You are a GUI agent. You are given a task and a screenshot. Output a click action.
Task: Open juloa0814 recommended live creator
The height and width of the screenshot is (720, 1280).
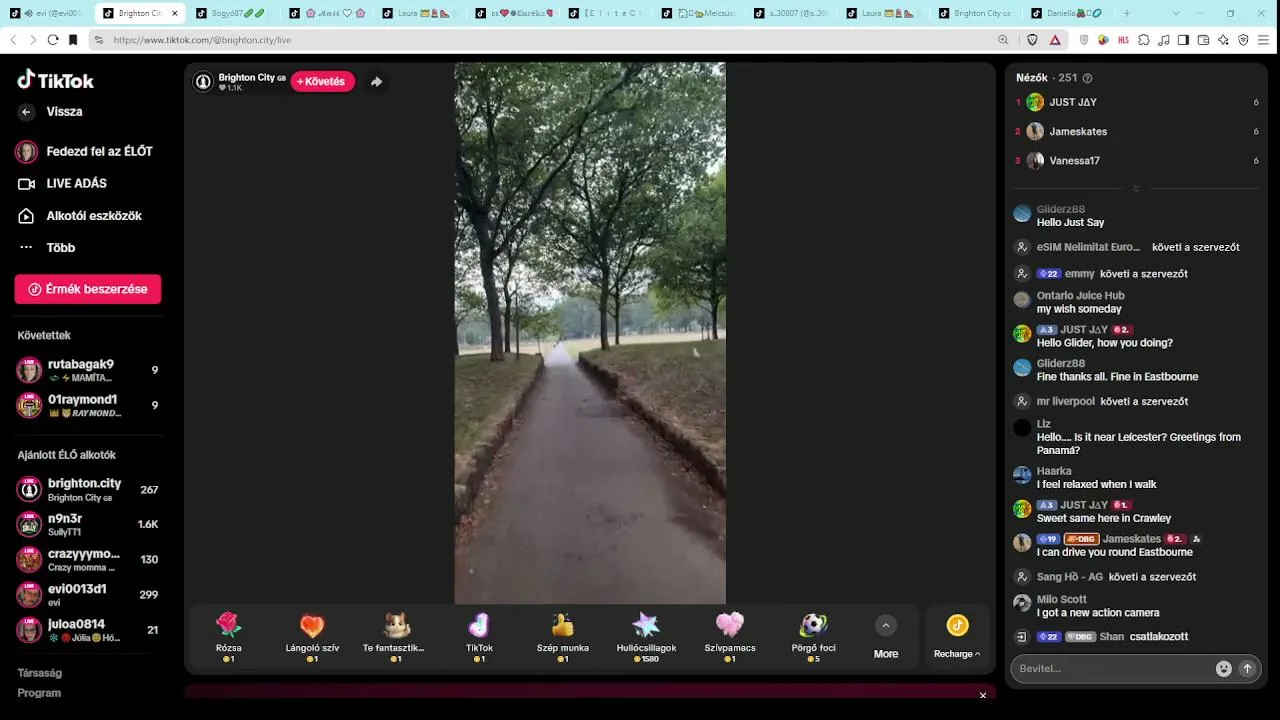(88, 630)
